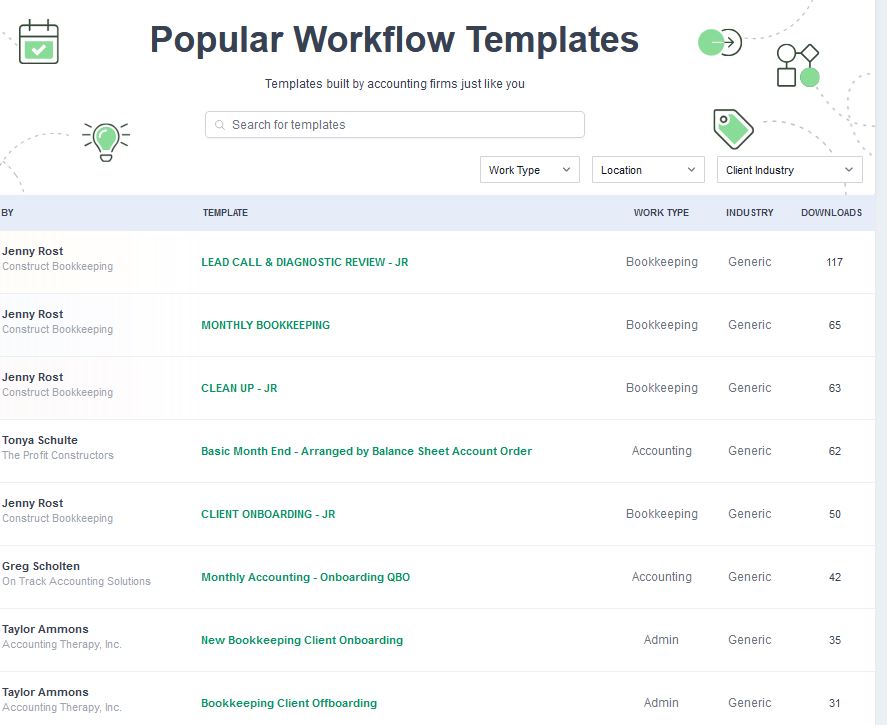Expand the Location filter dropdown

647,170
